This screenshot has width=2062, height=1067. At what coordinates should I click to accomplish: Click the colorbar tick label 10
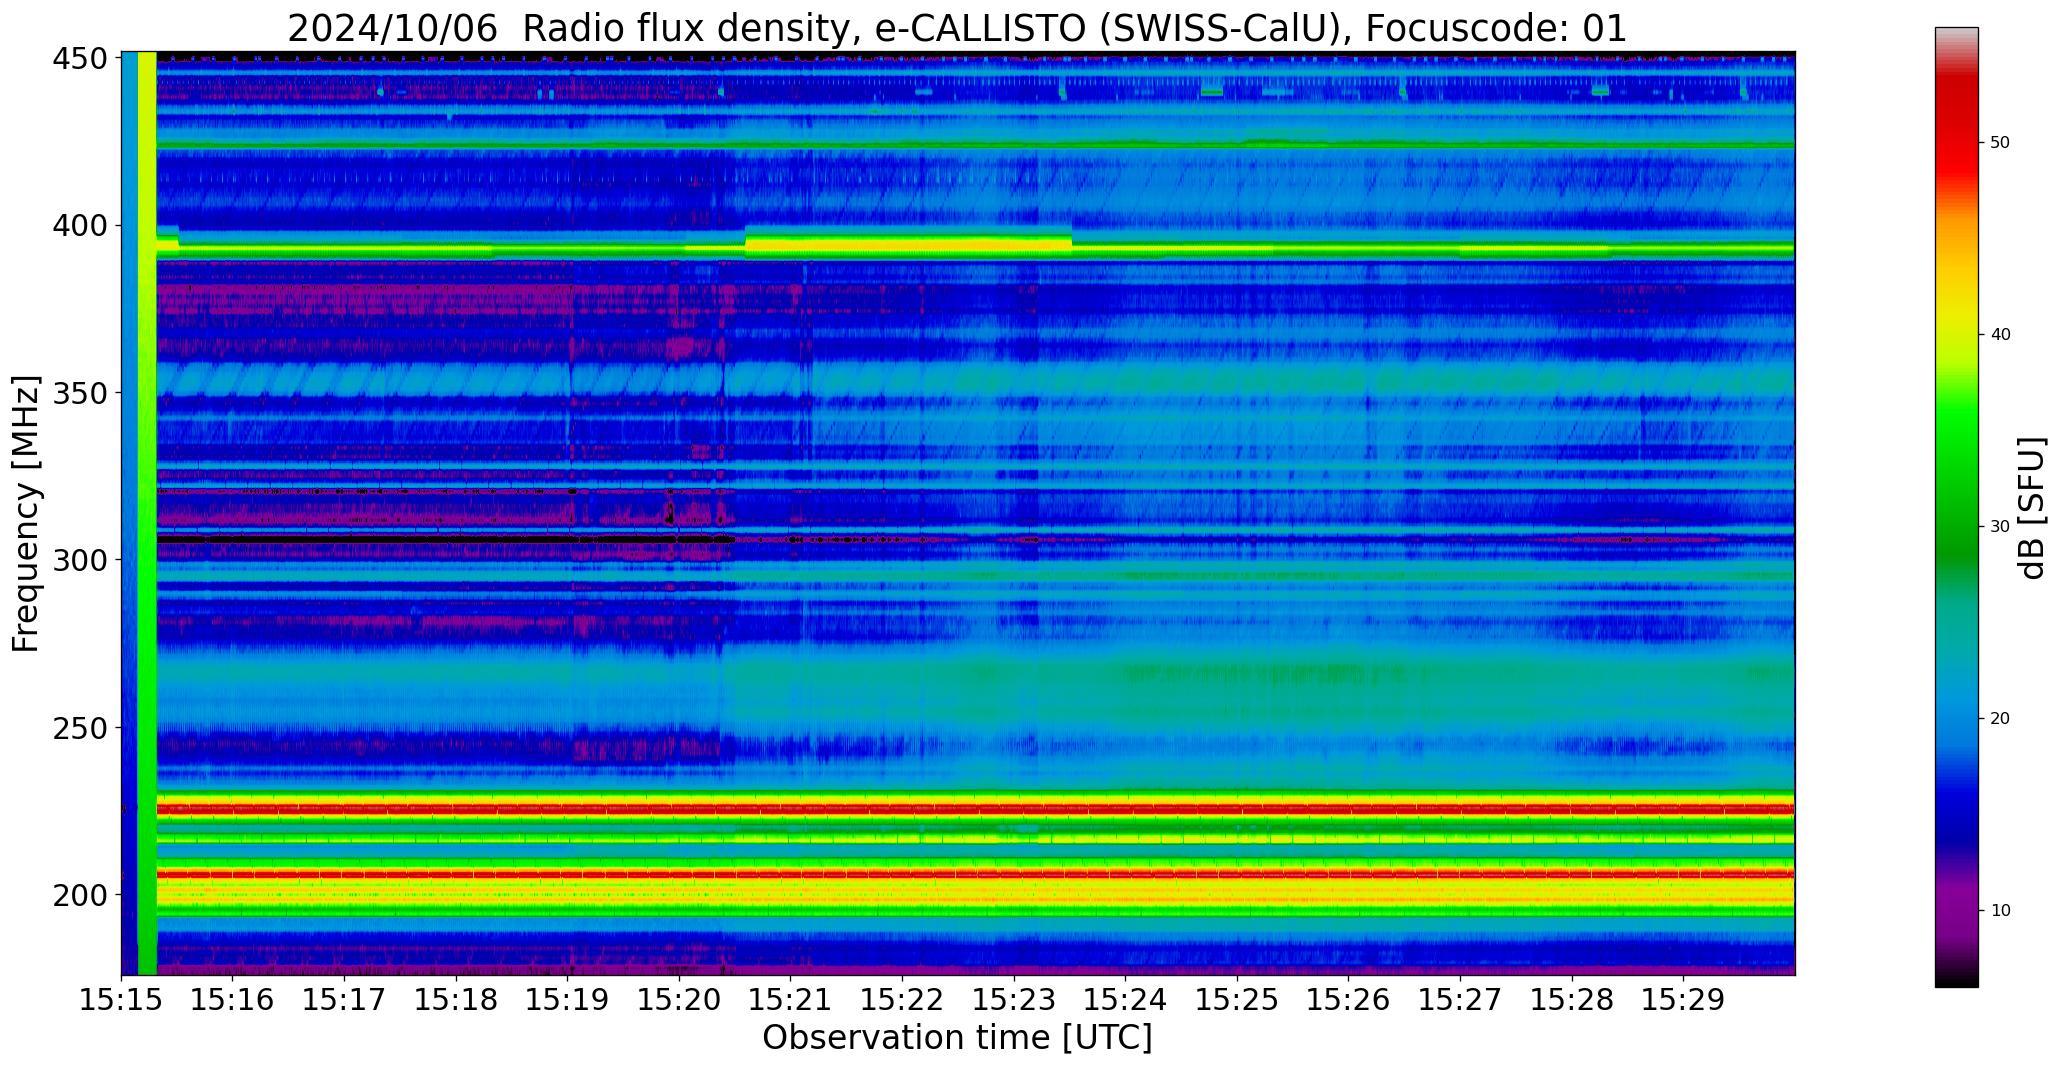(2000, 911)
